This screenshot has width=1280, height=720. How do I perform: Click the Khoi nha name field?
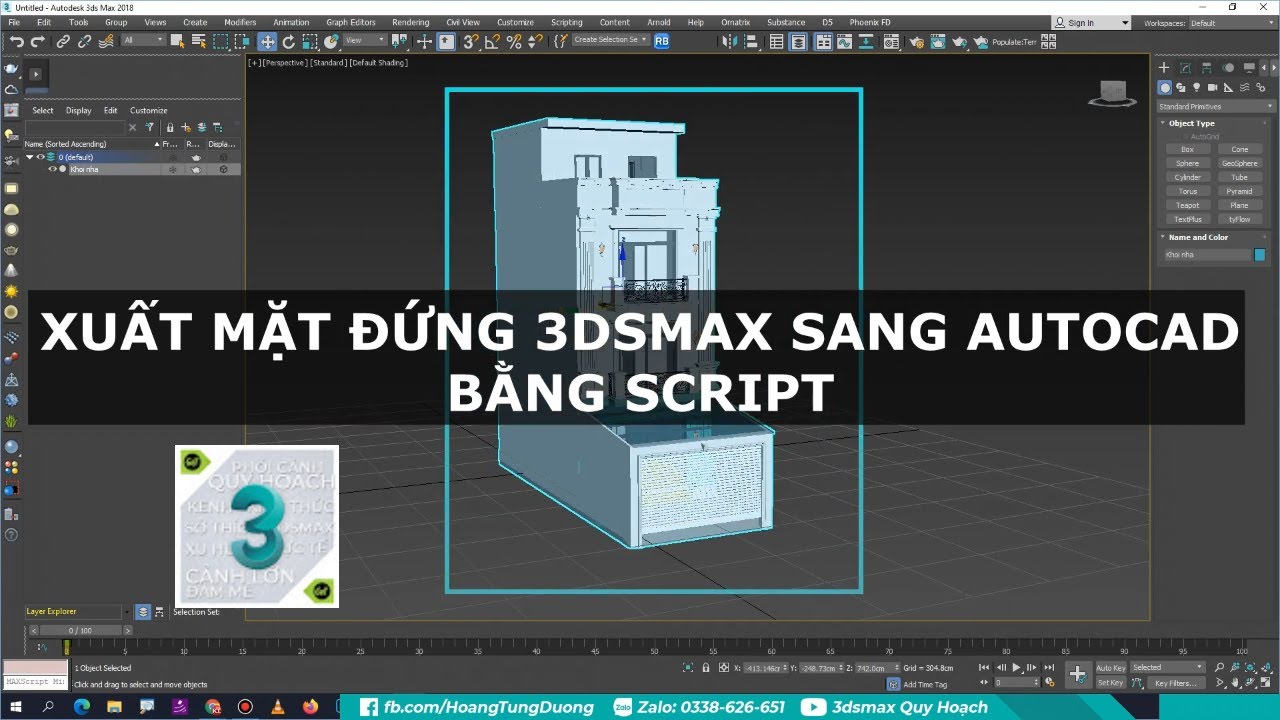click(x=1206, y=255)
